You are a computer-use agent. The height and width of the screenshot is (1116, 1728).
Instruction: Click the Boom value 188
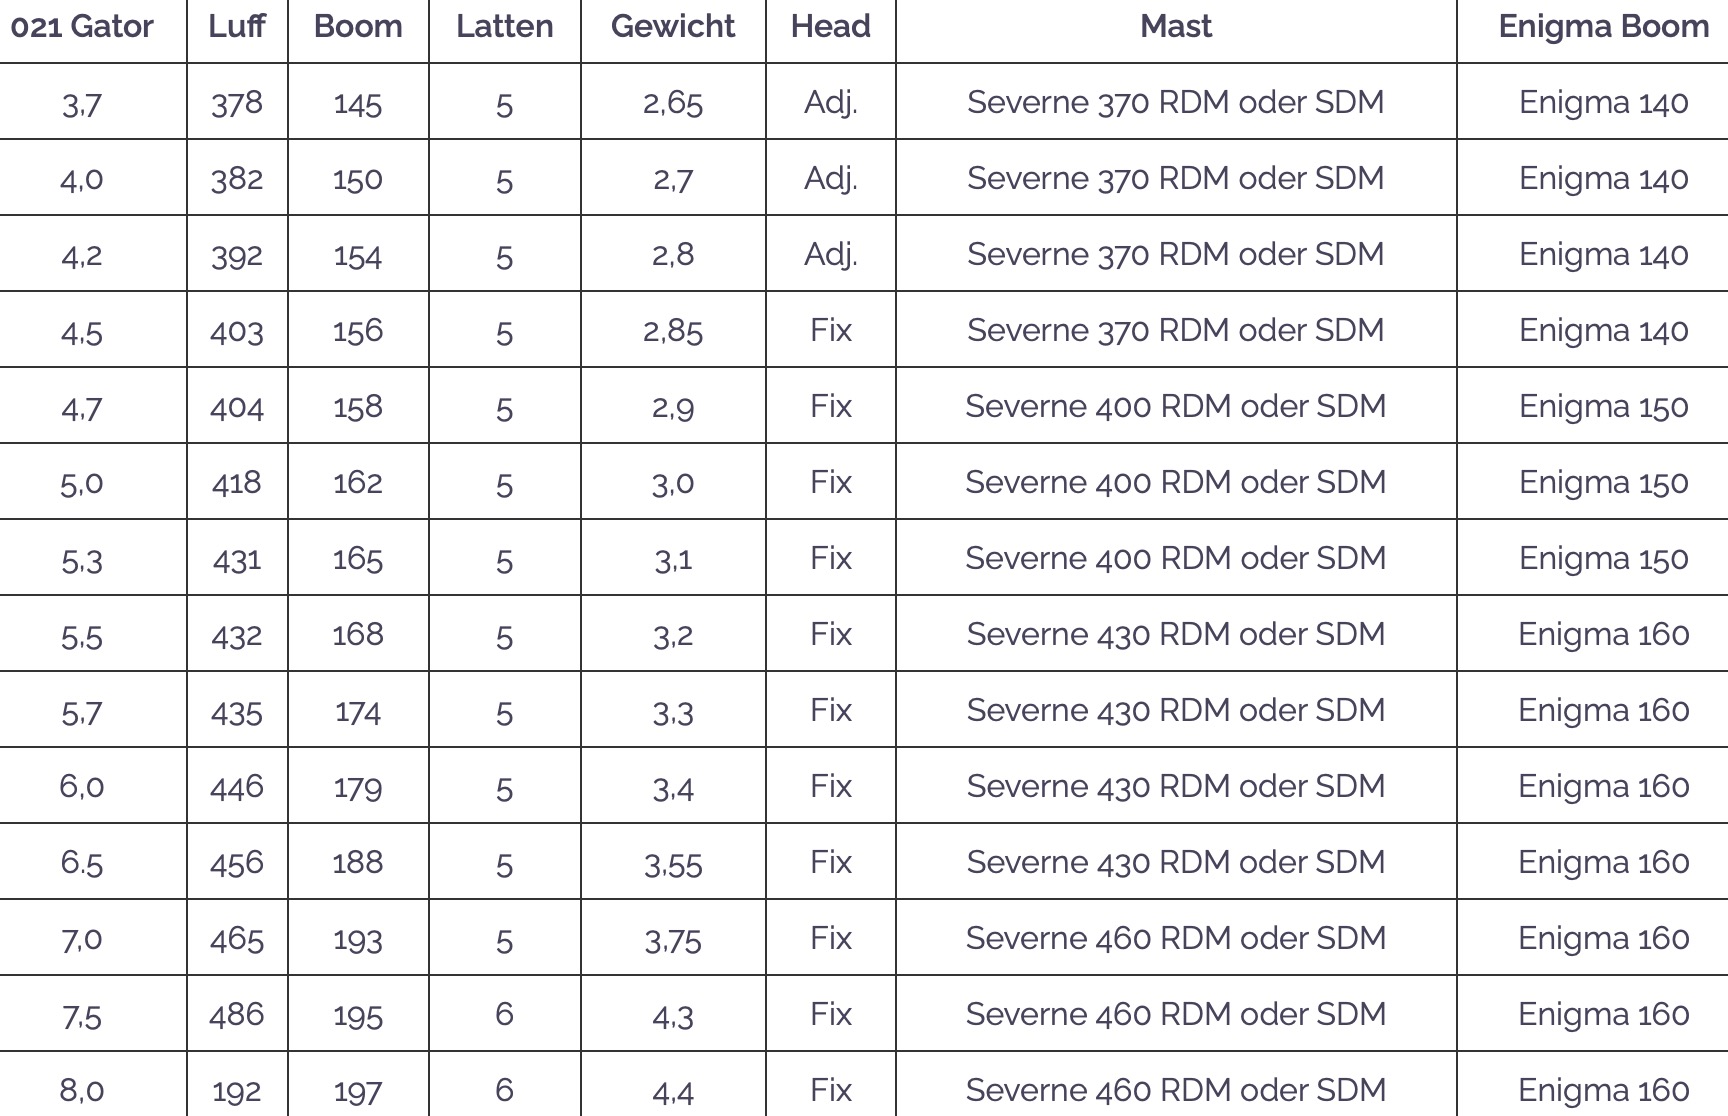pos(358,862)
